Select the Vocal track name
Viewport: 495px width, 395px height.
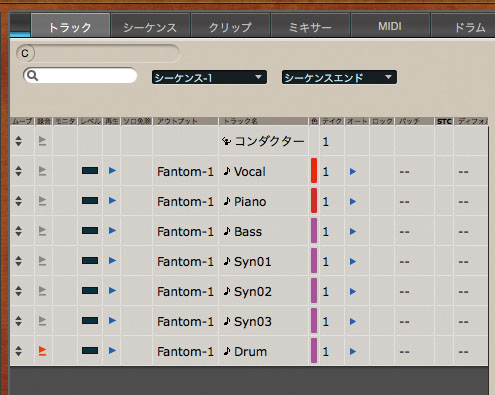(x=250, y=172)
